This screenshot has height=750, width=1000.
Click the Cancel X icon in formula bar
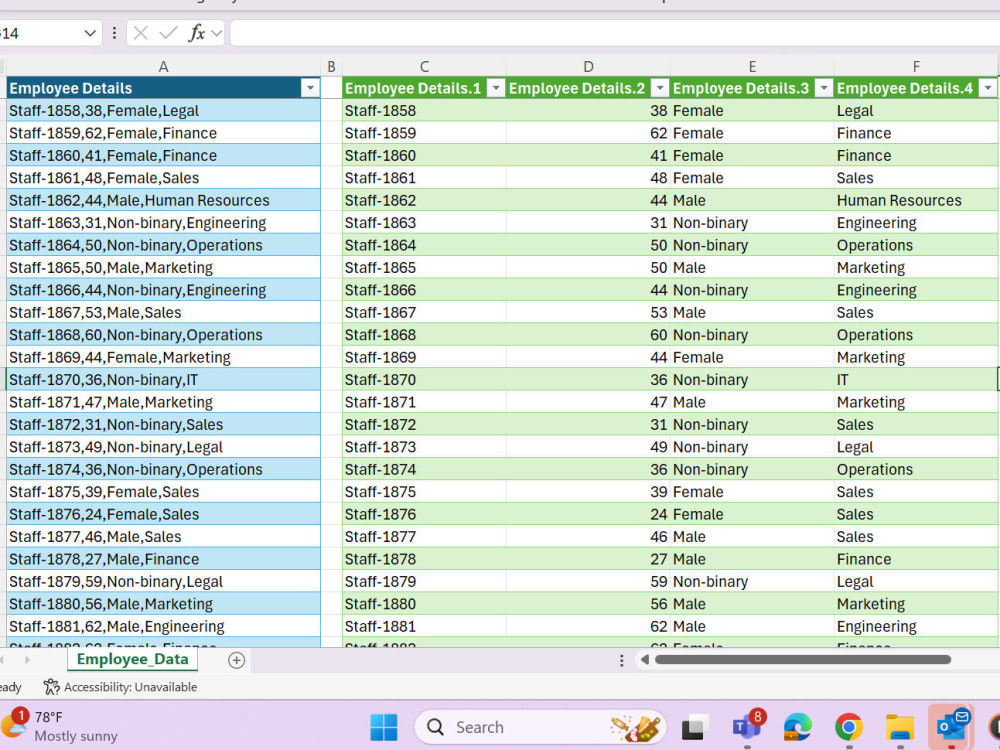click(x=141, y=33)
